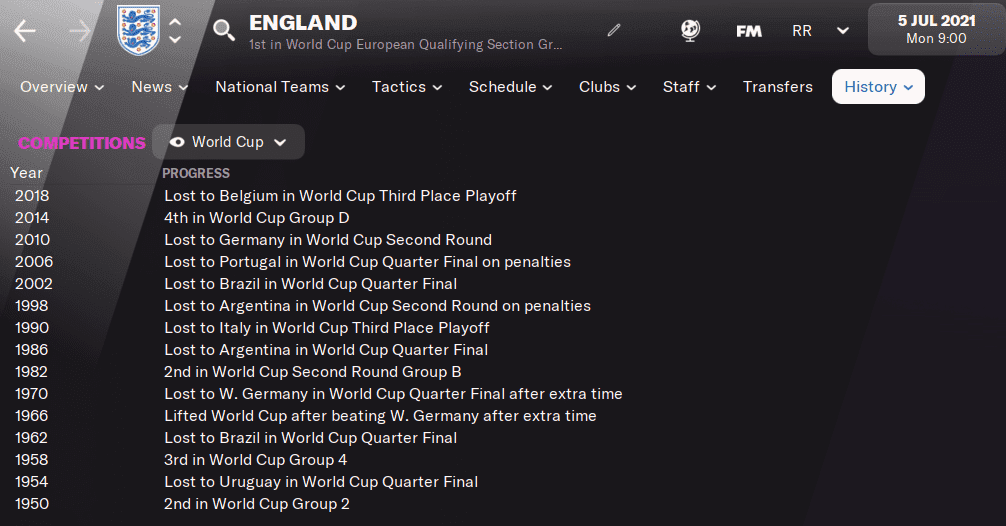Click the Year column header
1006x526 pixels.
coord(27,173)
